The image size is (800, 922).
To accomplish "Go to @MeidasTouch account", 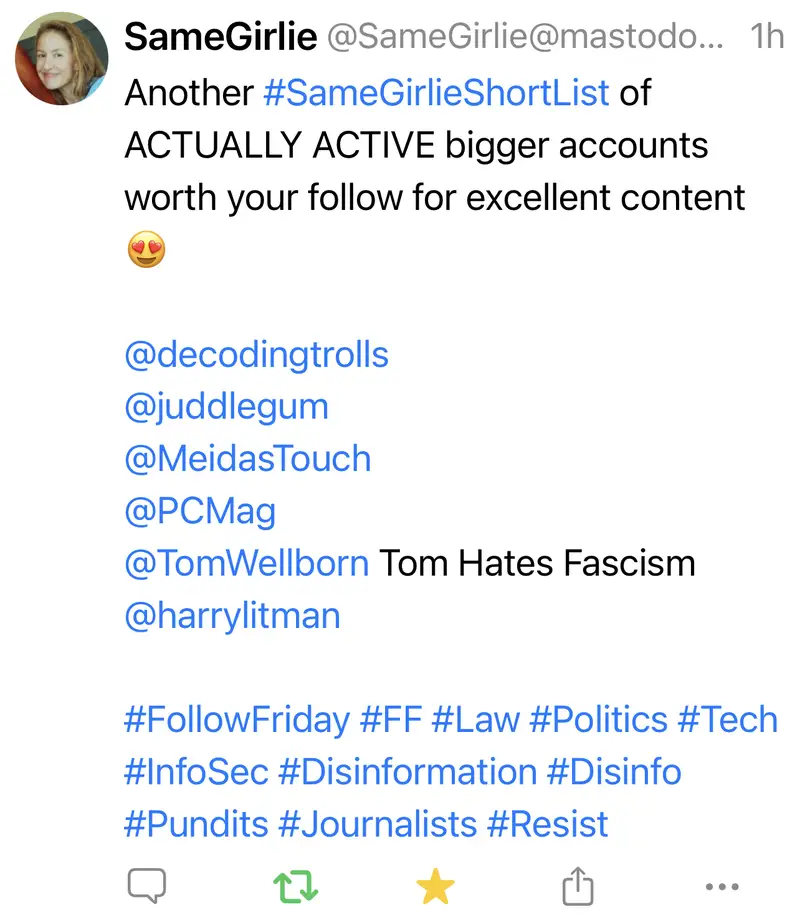I will click(x=248, y=459).
